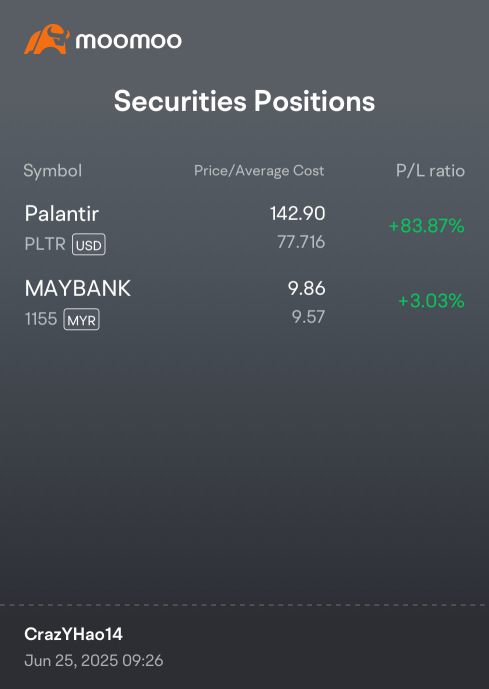Click the +83.87% profit ratio

click(x=427, y=226)
